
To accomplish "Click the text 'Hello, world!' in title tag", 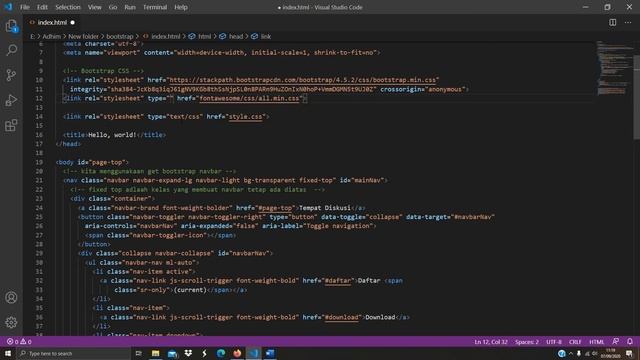I will [112, 135].
